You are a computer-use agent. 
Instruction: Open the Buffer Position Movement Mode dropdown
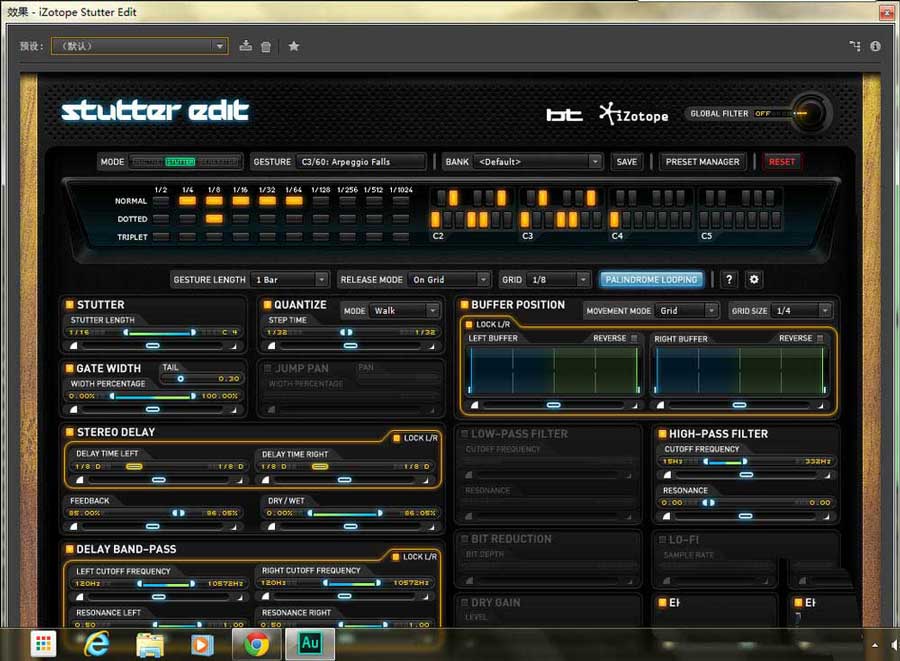(x=687, y=311)
